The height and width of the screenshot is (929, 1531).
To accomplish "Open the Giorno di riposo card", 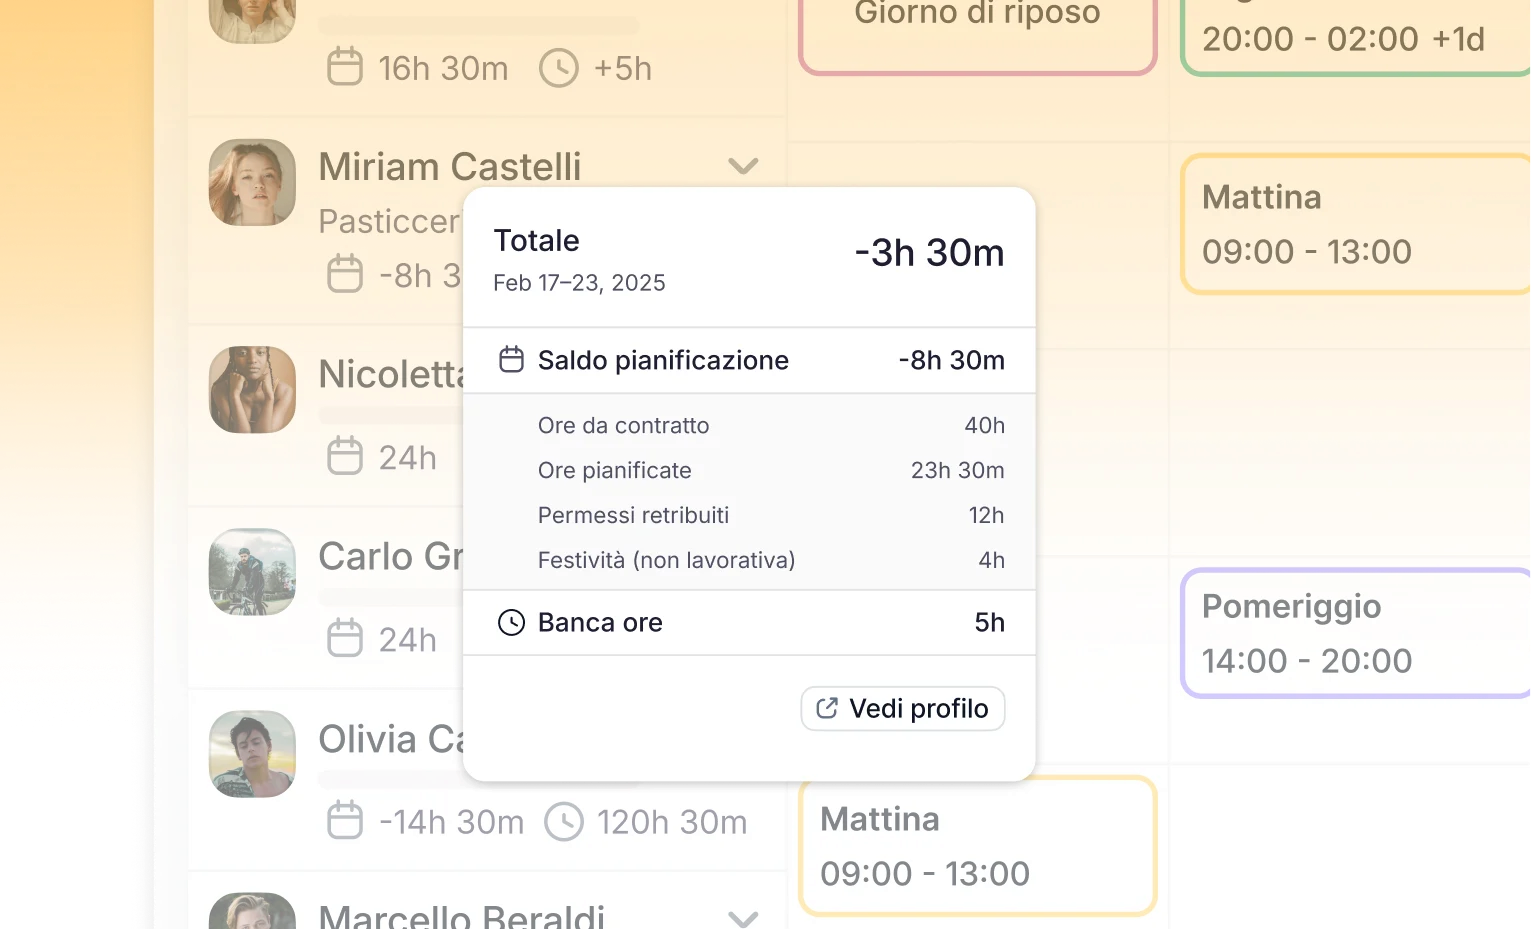I will (x=977, y=30).
